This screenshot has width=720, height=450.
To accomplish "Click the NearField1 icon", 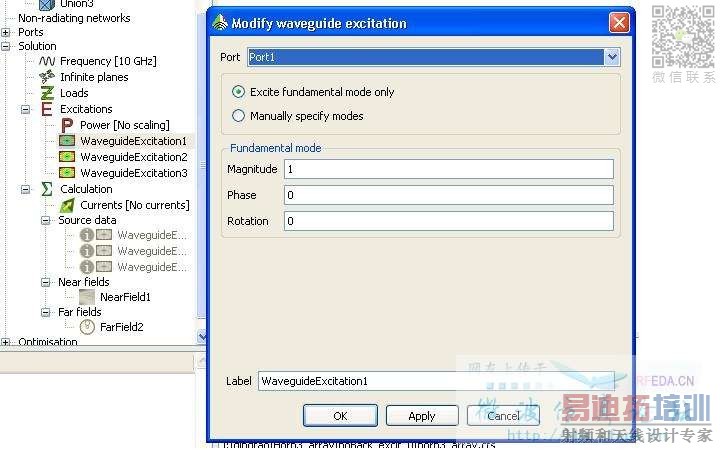I will point(87,297).
